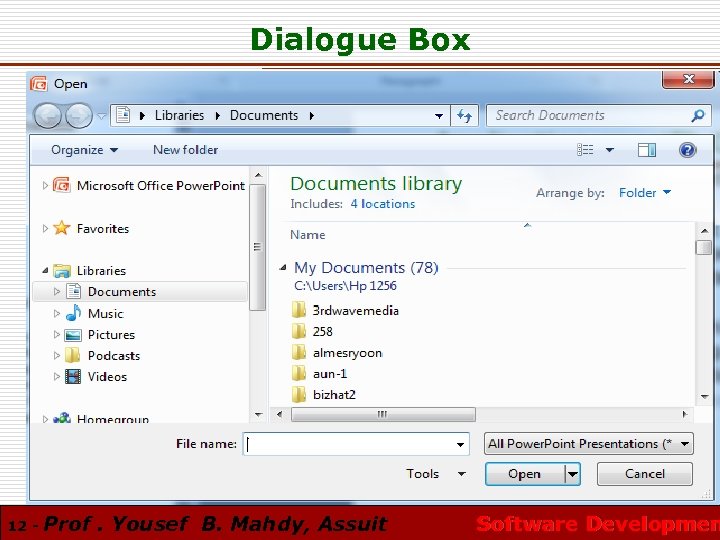This screenshot has height=540, width=720.
Task: Open the All PowerPoint Presentations file type dropdown
Action: tap(589, 444)
